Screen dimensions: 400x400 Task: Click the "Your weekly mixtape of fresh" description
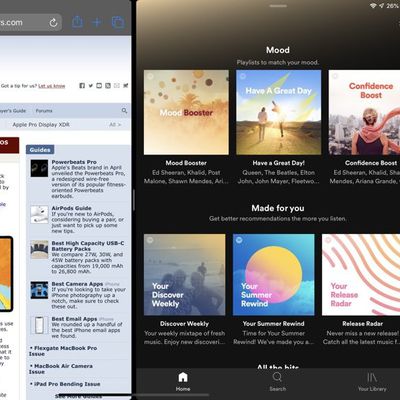tap(185, 333)
